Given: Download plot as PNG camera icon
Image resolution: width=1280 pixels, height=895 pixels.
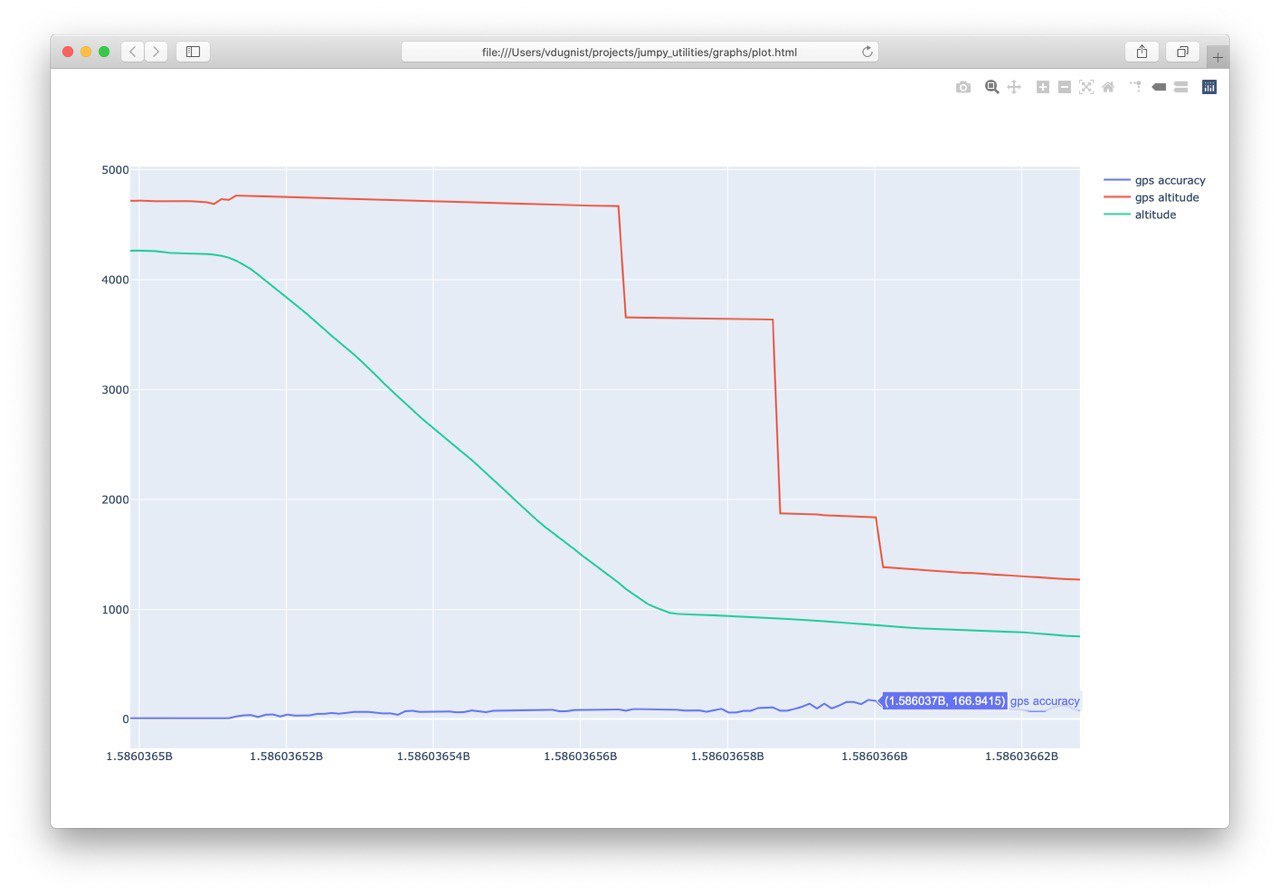Looking at the screenshot, I should point(963,88).
